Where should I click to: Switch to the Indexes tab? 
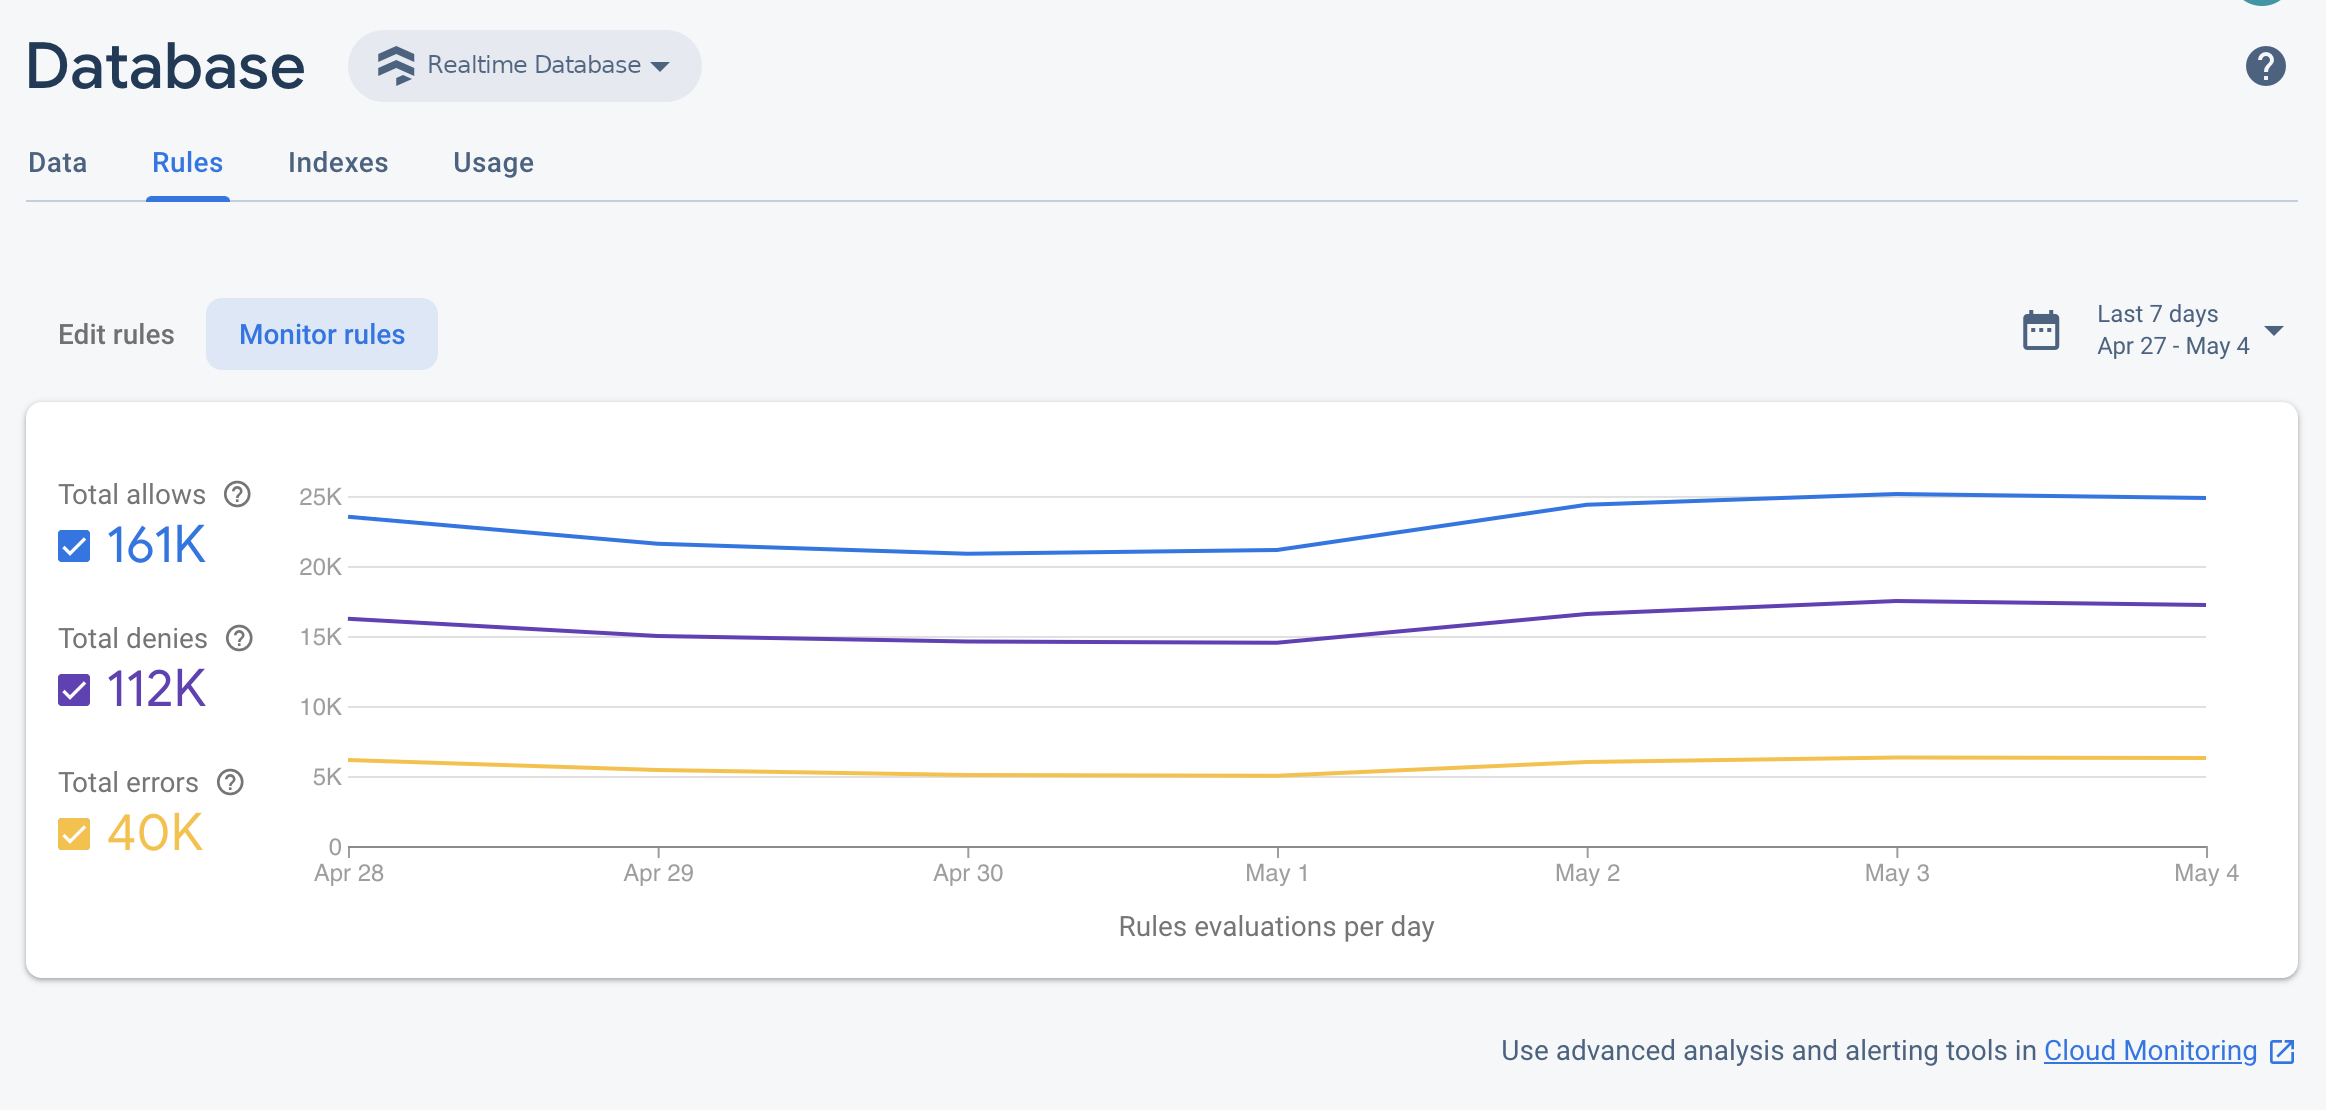338,162
